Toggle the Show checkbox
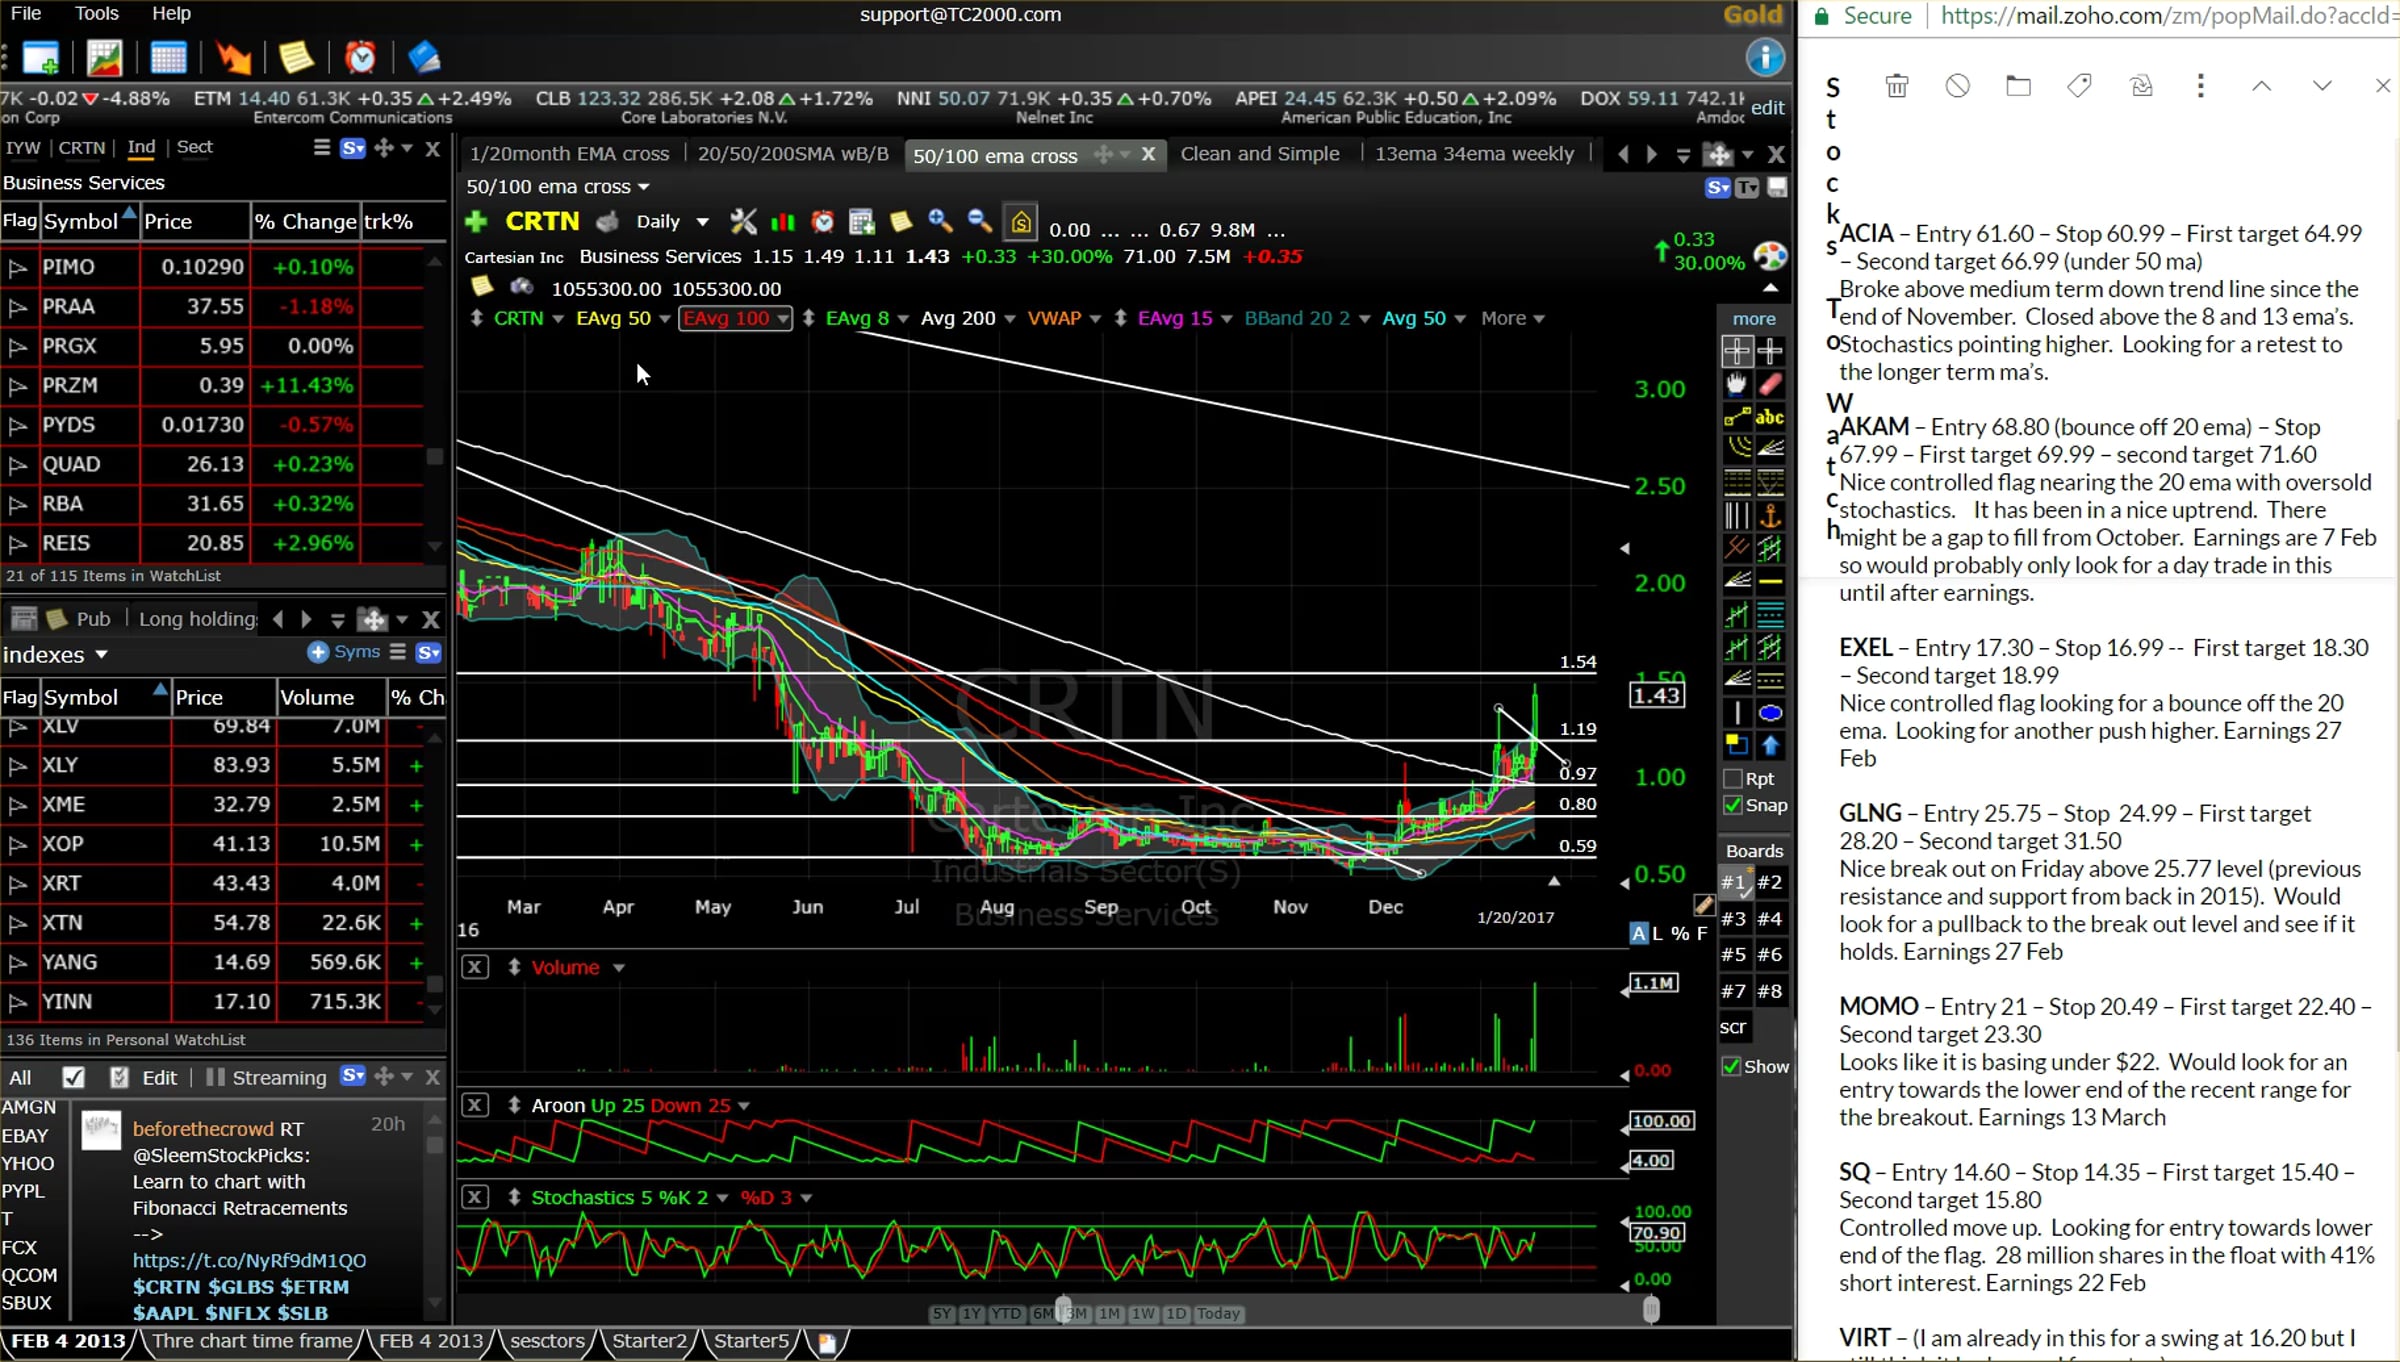Viewport: 2400px width, 1362px height. coord(1732,1067)
